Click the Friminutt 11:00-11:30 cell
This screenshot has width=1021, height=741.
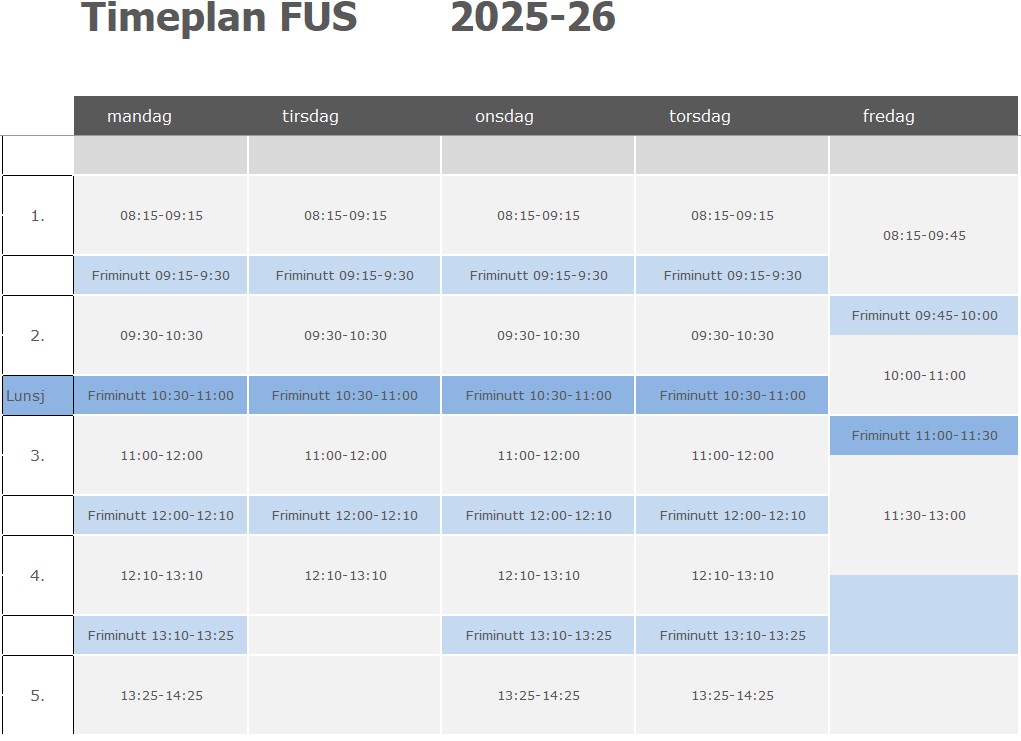point(924,436)
